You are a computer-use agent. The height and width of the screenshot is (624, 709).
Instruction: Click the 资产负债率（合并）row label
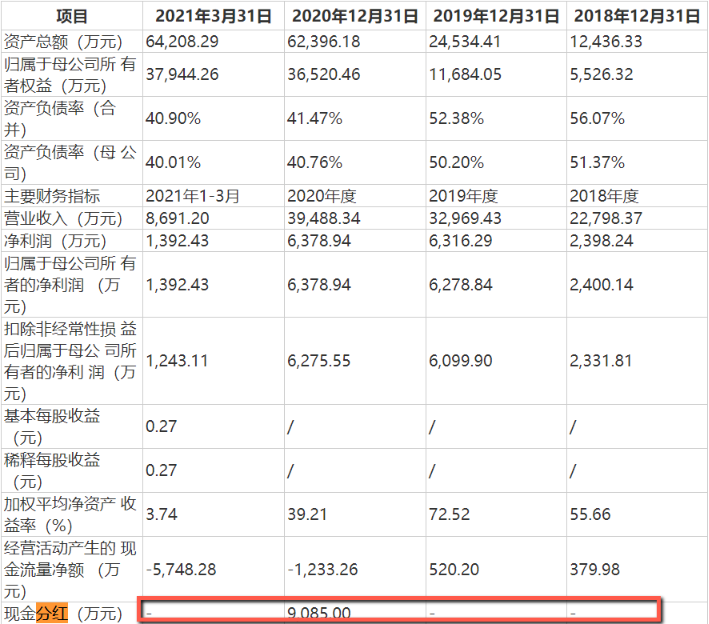pos(60,118)
